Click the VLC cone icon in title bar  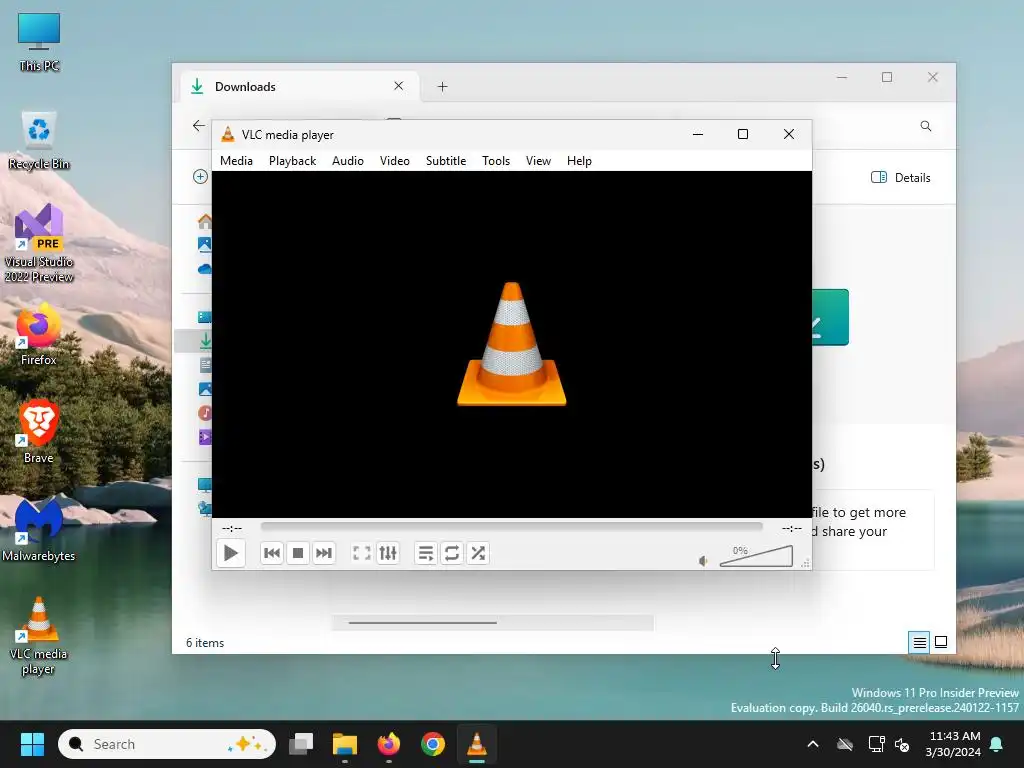[227, 135]
